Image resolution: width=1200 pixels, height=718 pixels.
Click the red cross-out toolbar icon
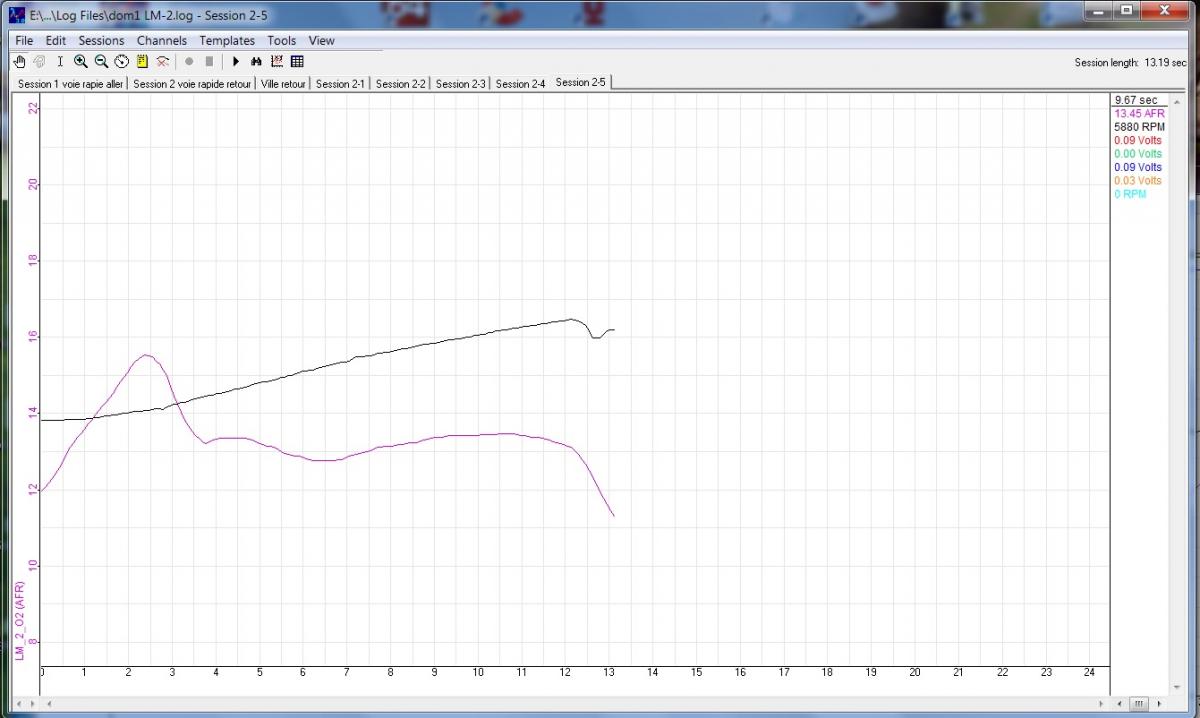[162, 61]
